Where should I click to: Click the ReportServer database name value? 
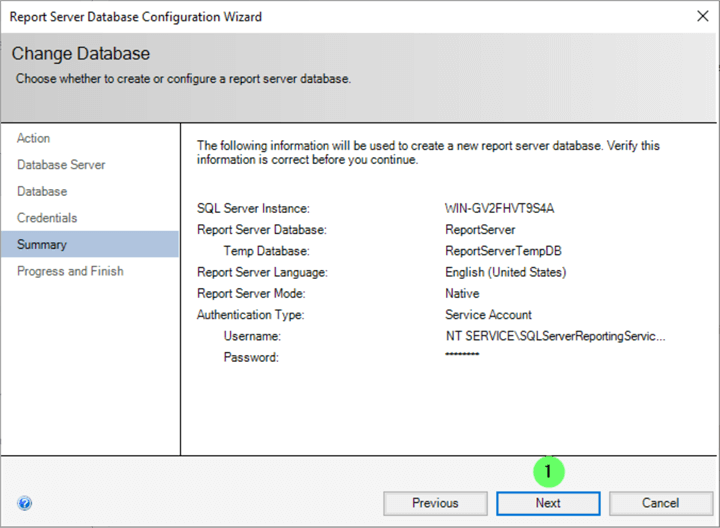[480, 230]
